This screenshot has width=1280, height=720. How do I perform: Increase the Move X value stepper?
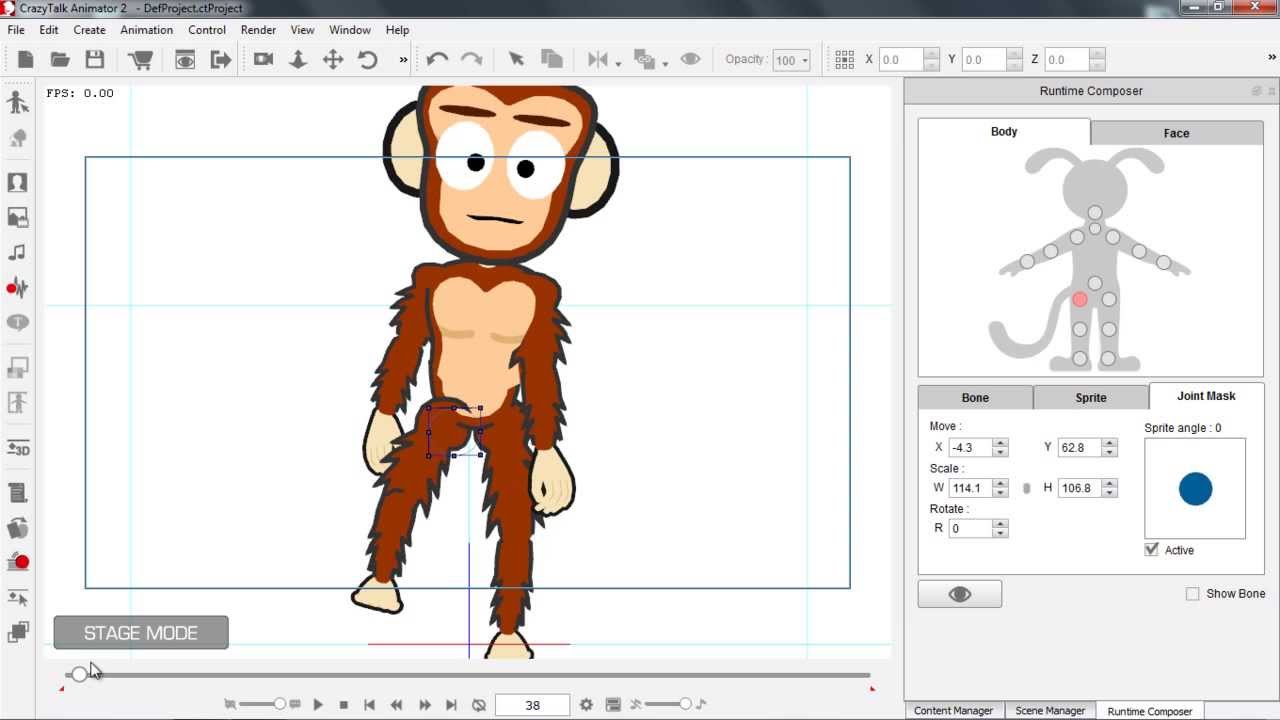click(x=1000, y=443)
